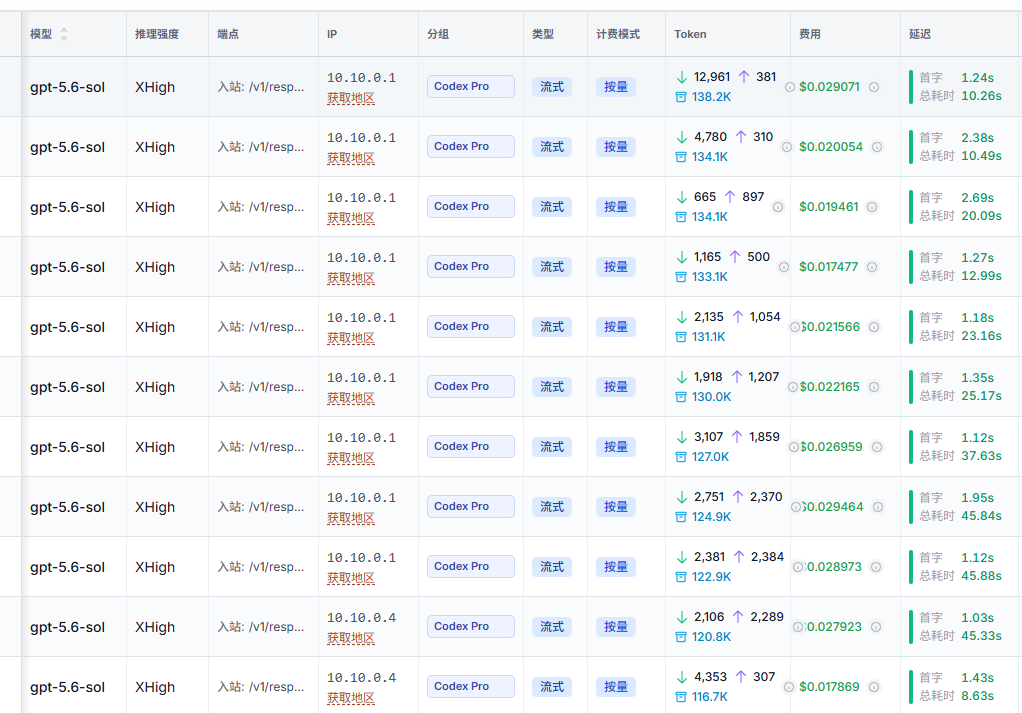This screenshot has height=713, width=1022.
Task: Click the info icon after cost $0.029071
Action: (874, 87)
